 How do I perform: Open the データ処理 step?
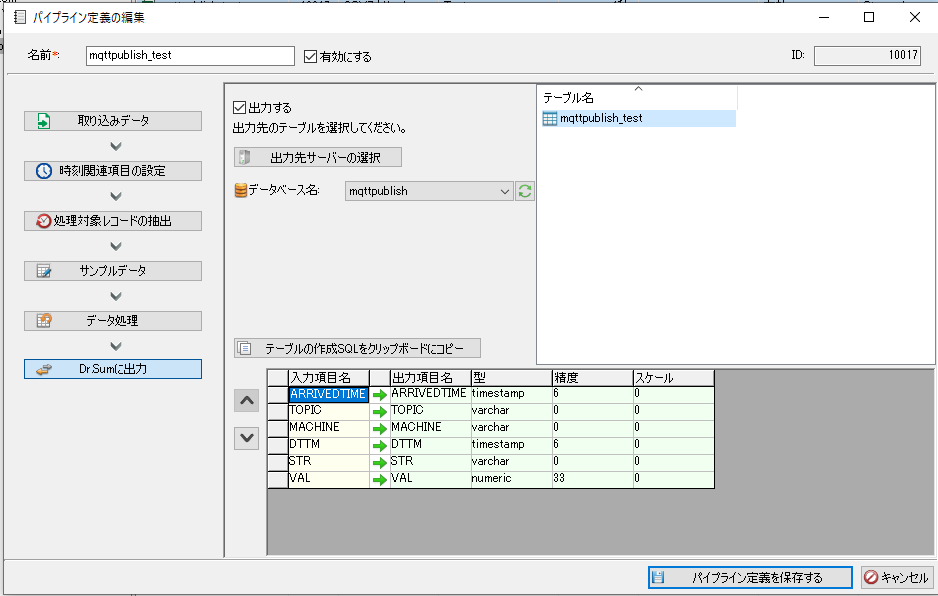coord(113,321)
